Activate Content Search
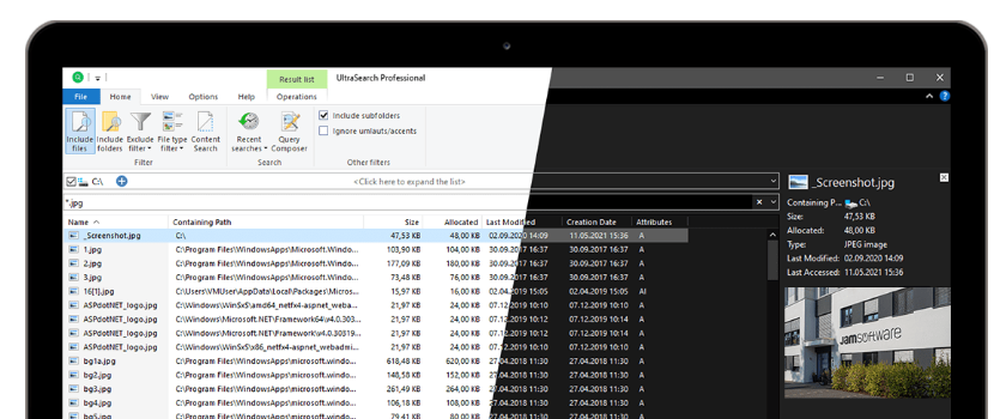This screenshot has height=419, width=1000. point(205,131)
